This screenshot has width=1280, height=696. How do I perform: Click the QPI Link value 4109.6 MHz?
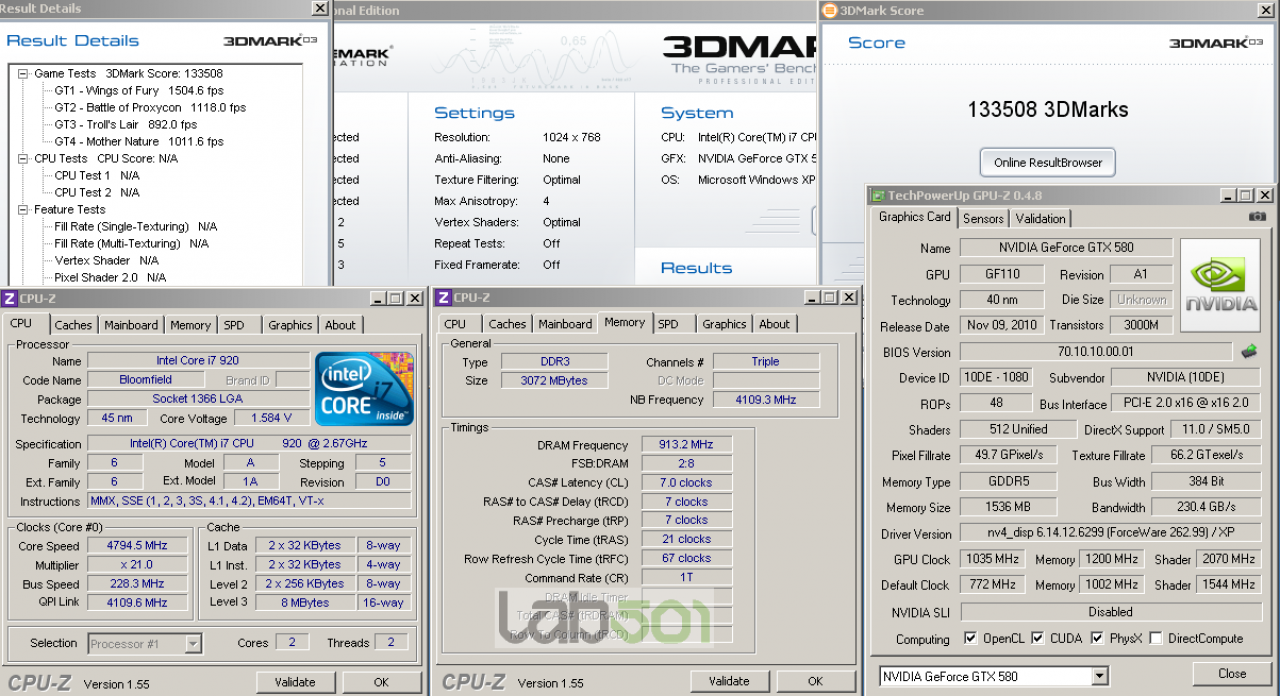(138, 603)
